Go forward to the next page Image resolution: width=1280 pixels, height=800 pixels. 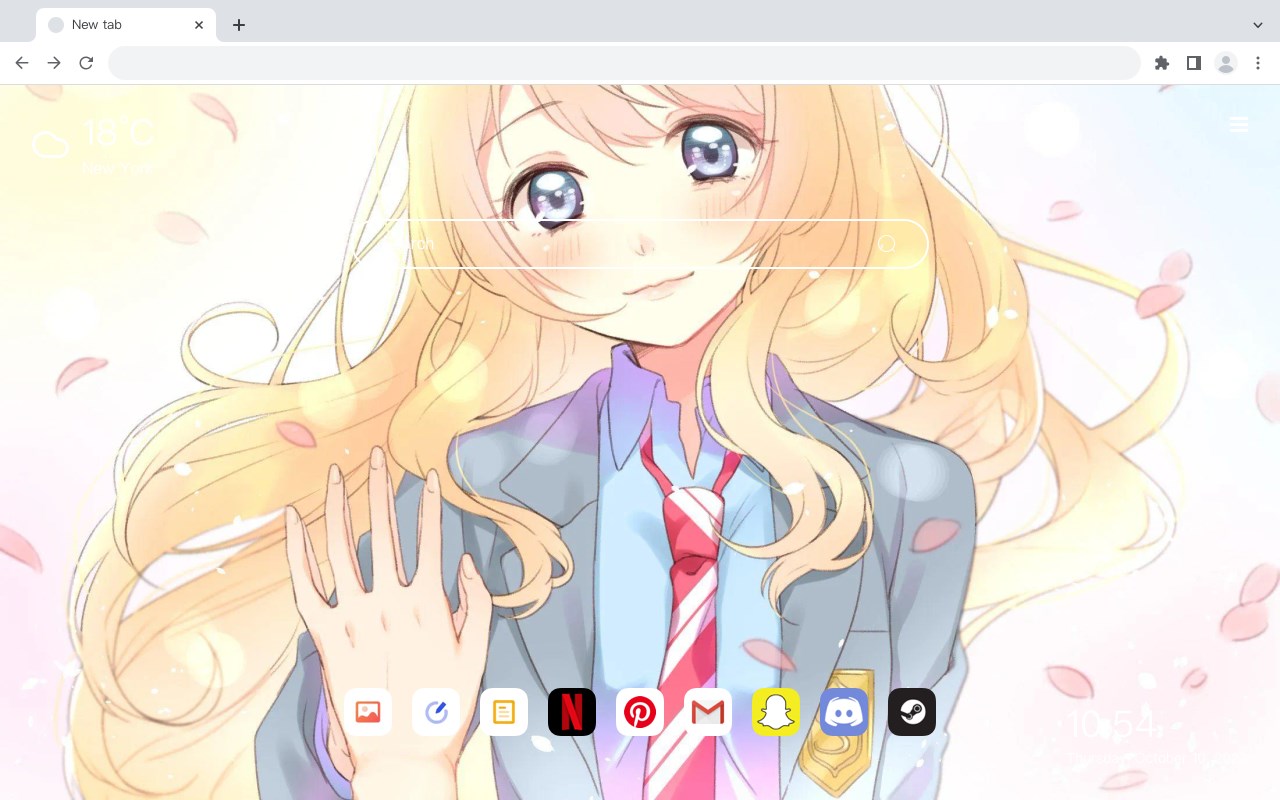click(x=54, y=63)
